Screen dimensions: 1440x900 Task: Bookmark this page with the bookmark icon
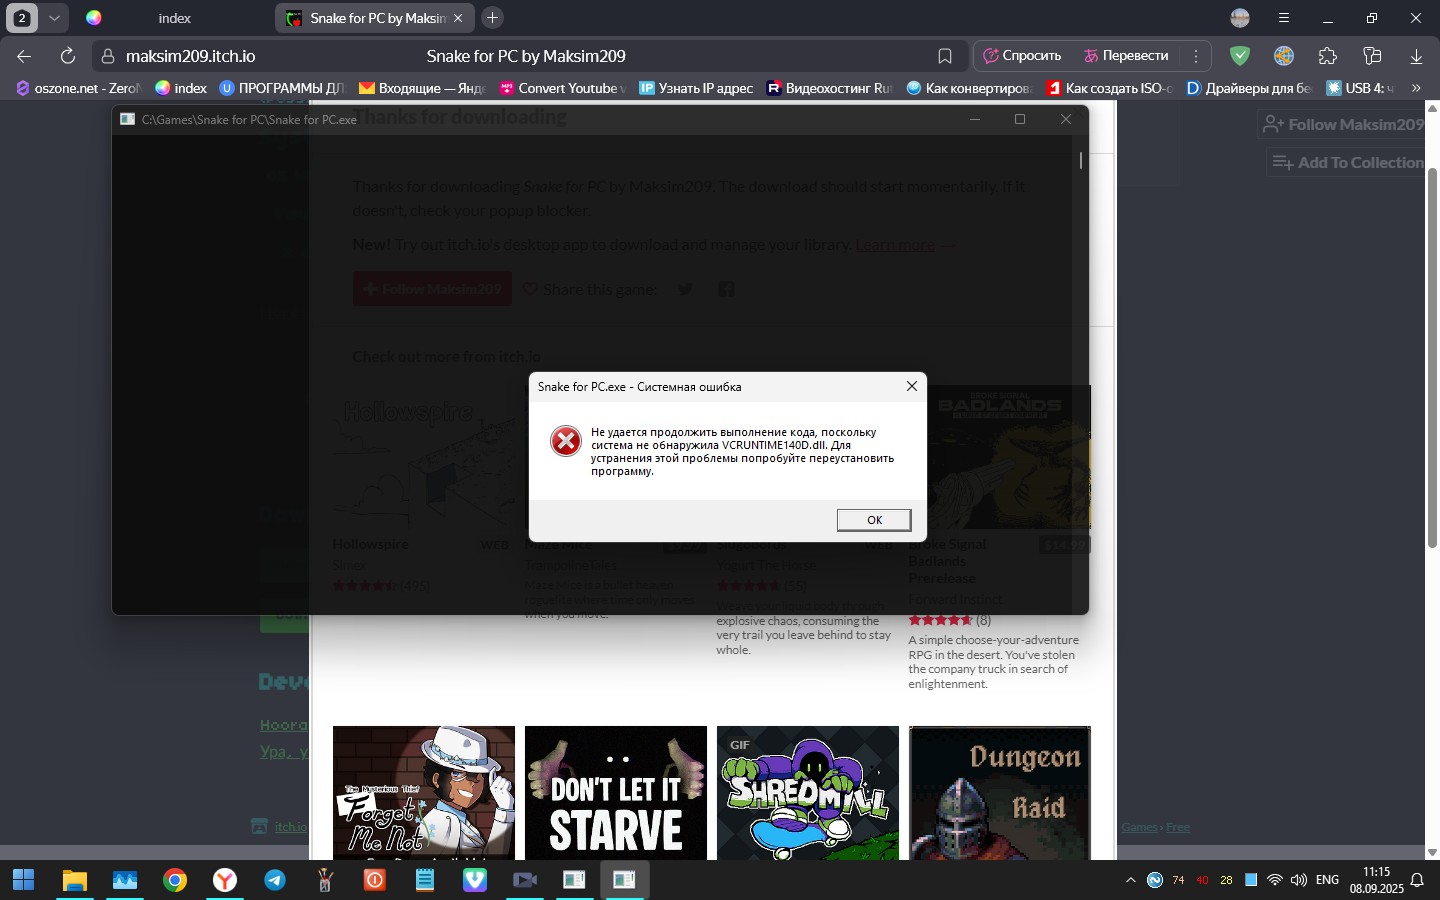coord(945,56)
